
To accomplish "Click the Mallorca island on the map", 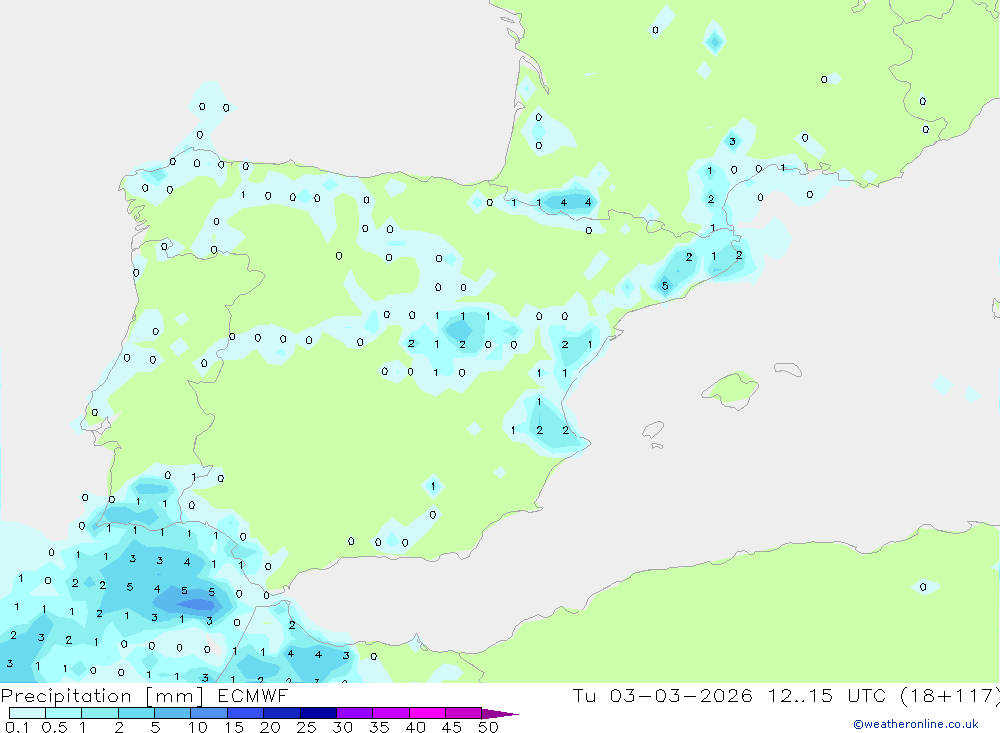I will 731,389.
